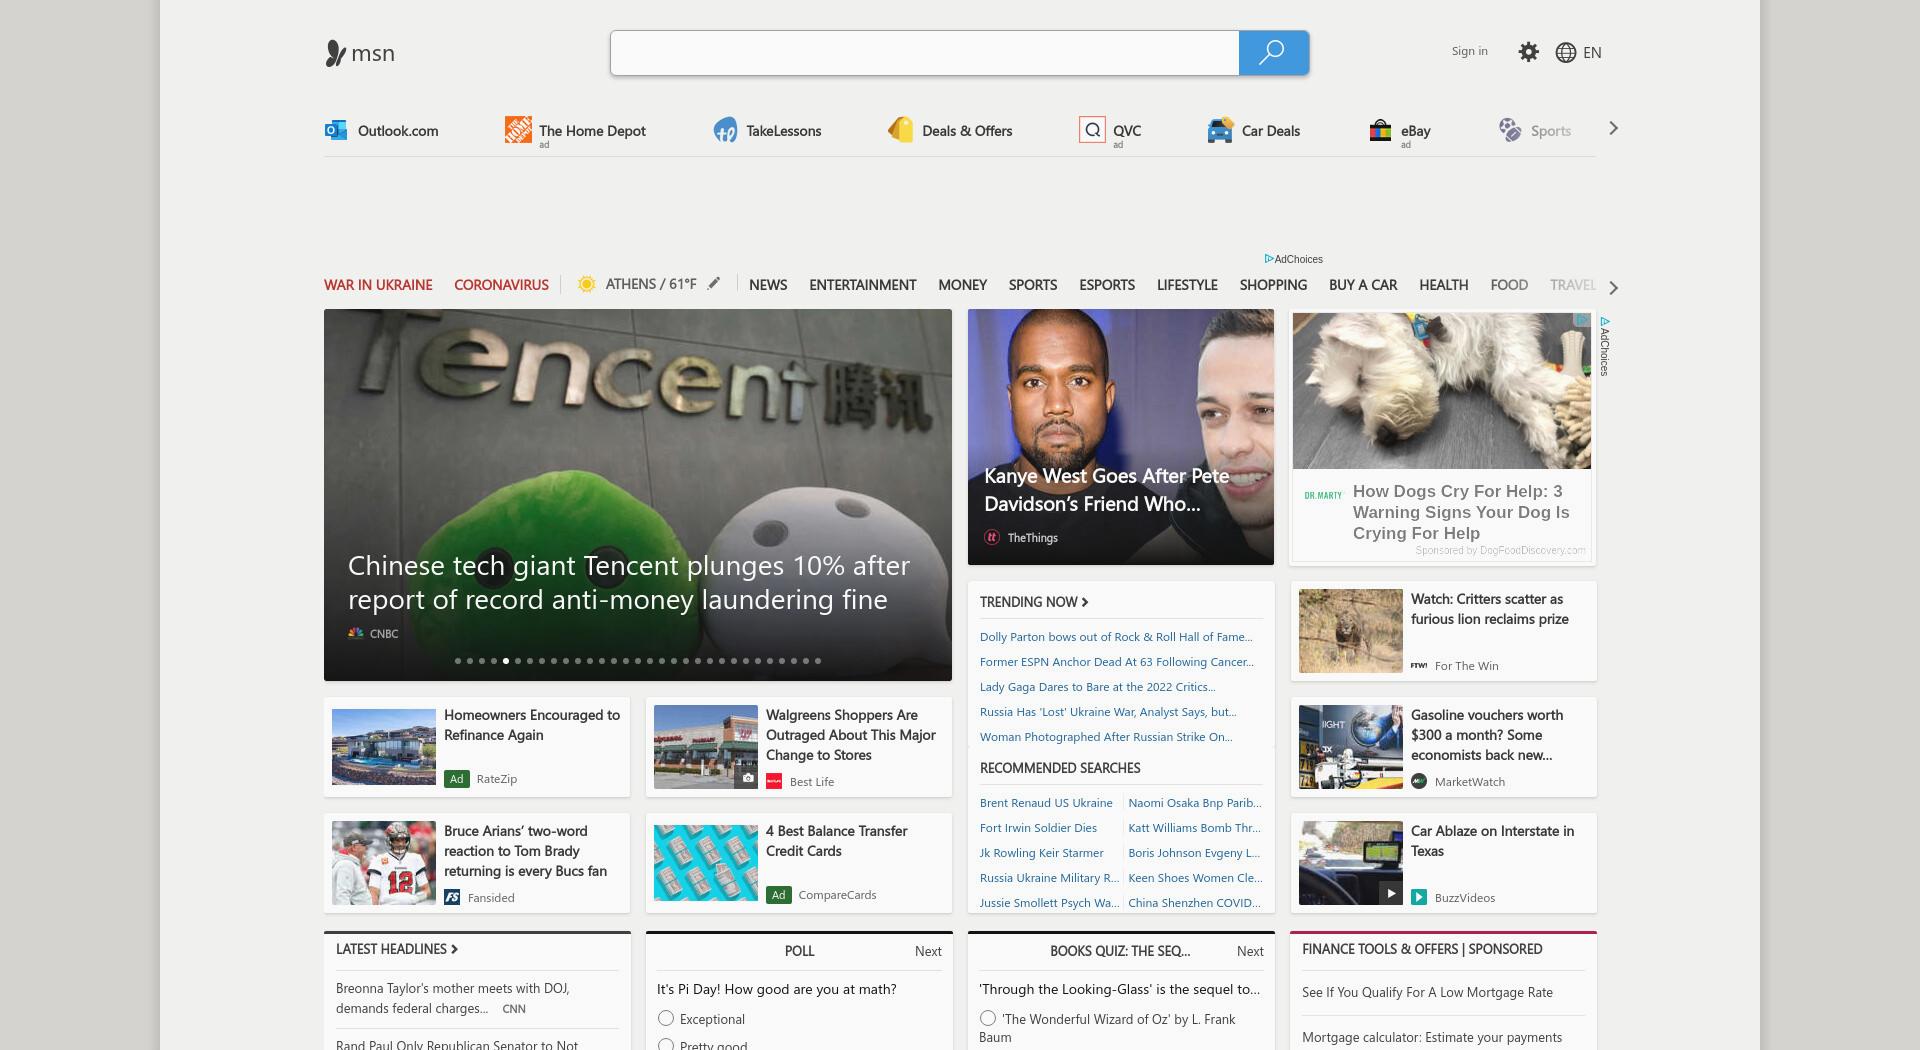Viewport: 1920px width, 1050px height.
Task: Click the MarketWatch source icon
Action: 1419,781
